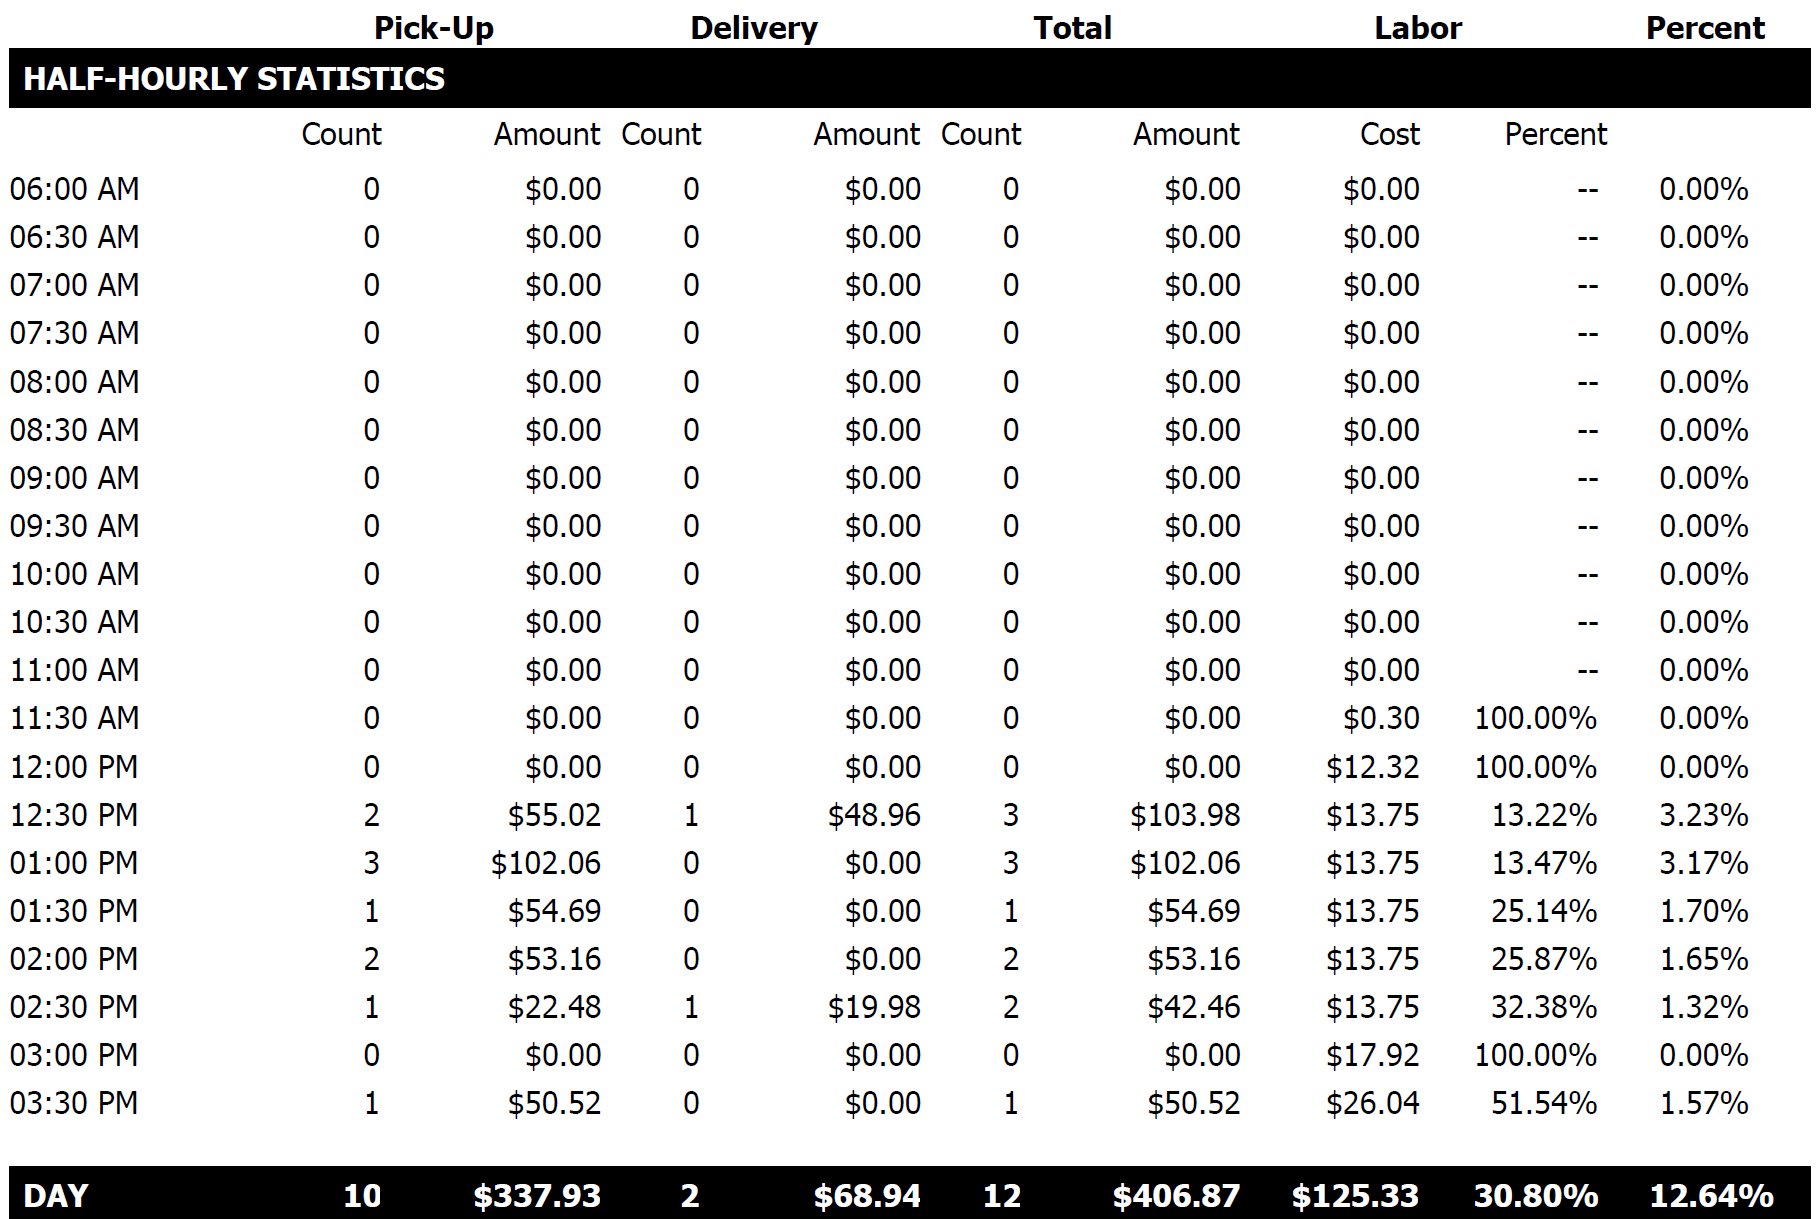Image resolution: width=1819 pixels, height=1219 pixels.
Task: Click the $125.33 day labor cost
Action: click(x=1354, y=1195)
